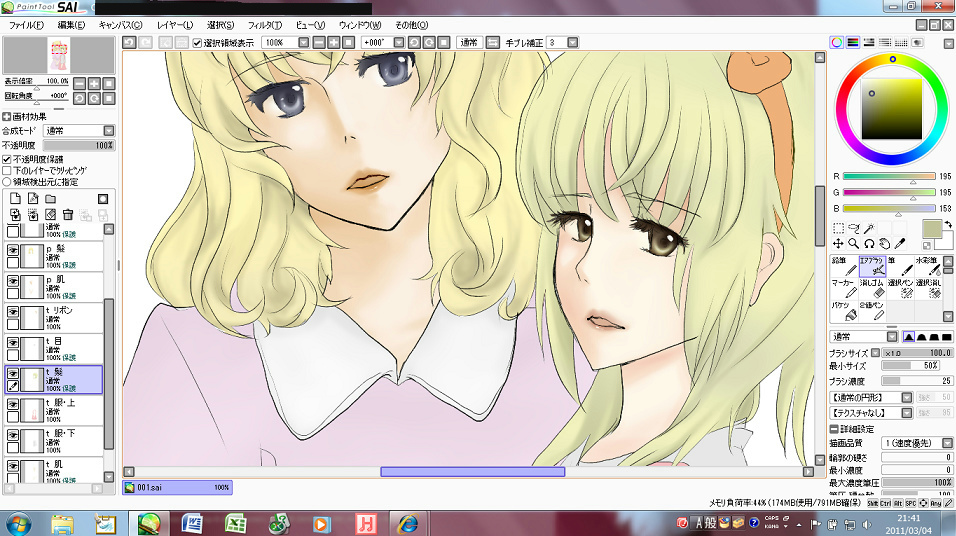
Task: Hide the t 目 layer
Action: click(x=13, y=343)
